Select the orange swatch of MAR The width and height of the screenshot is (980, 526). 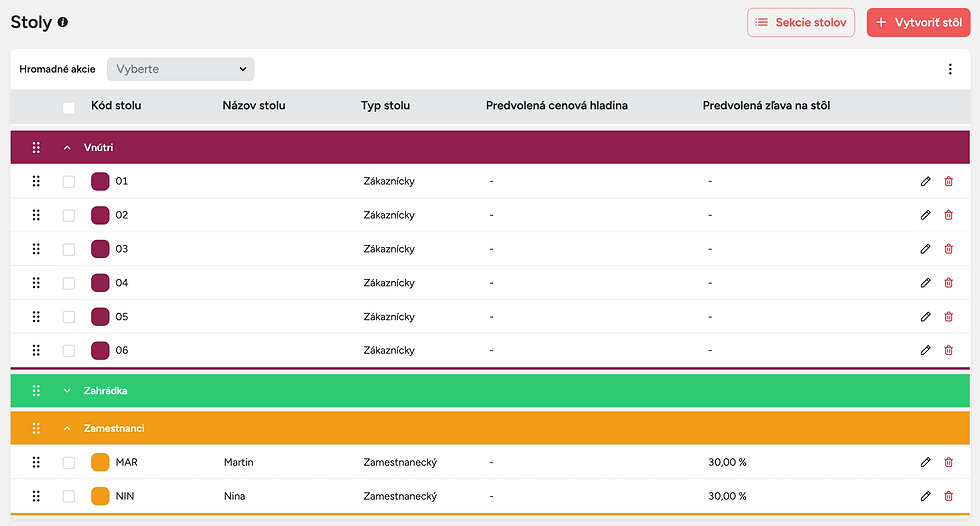pyautogui.click(x=100, y=462)
